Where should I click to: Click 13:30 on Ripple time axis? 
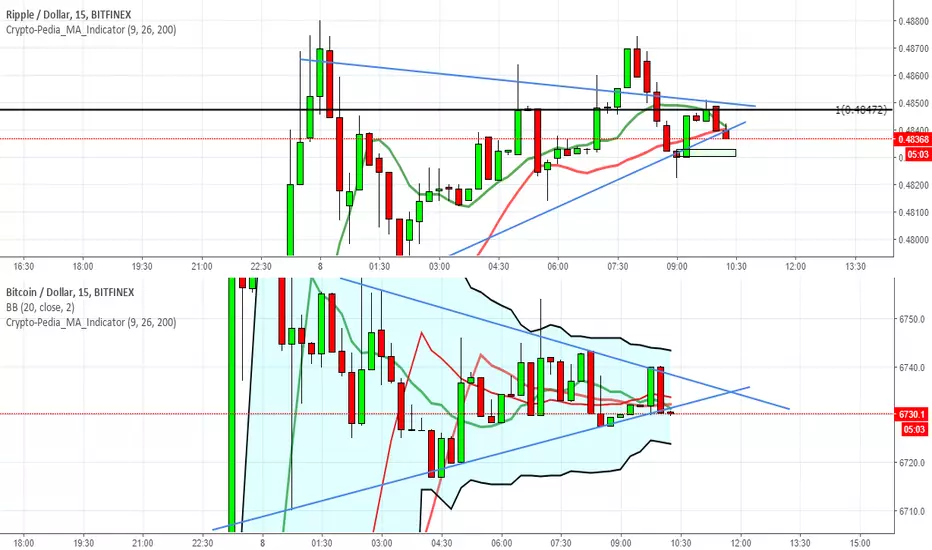click(x=855, y=267)
